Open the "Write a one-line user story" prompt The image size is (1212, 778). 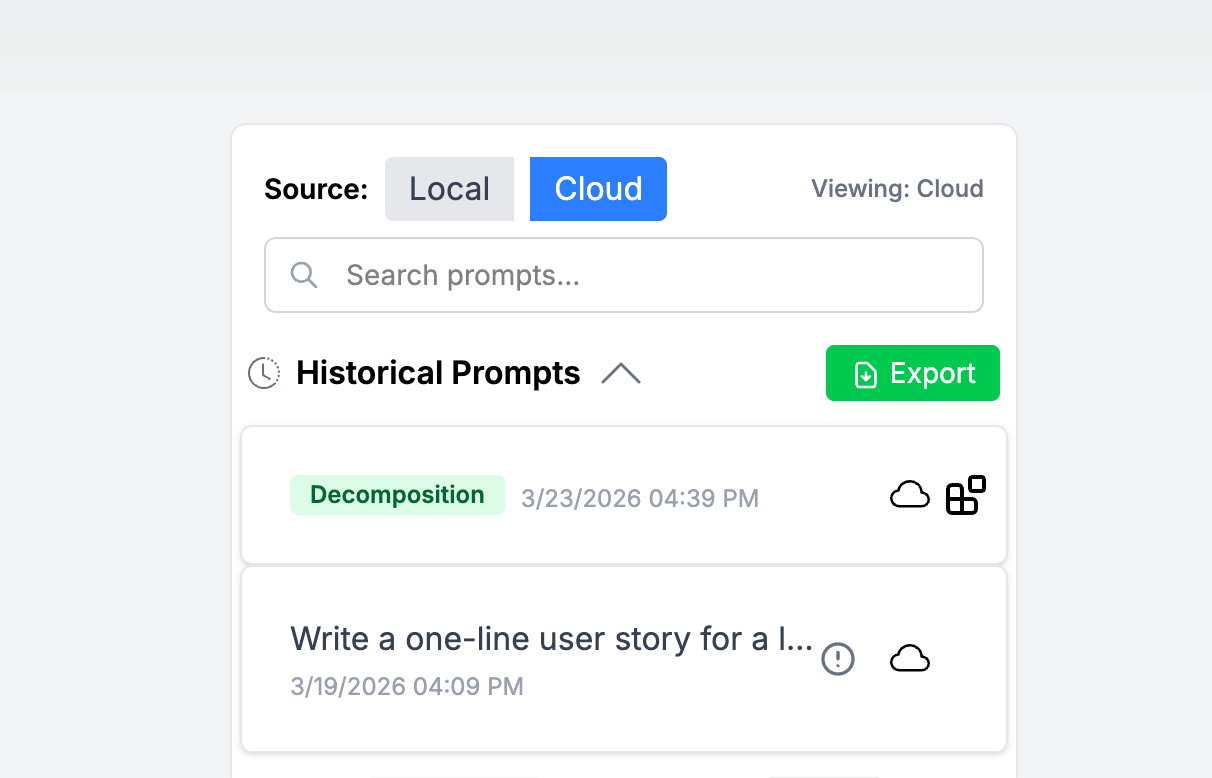[551, 639]
